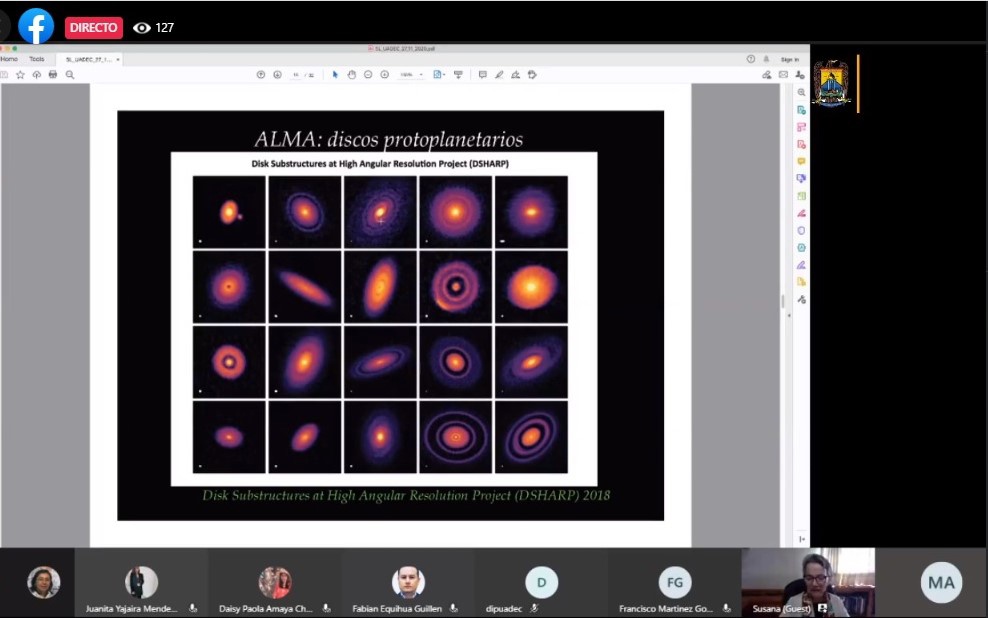Select the arrow selection tool
Screen dimensions: 988x618
pyautogui.click(x=335, y=75)
